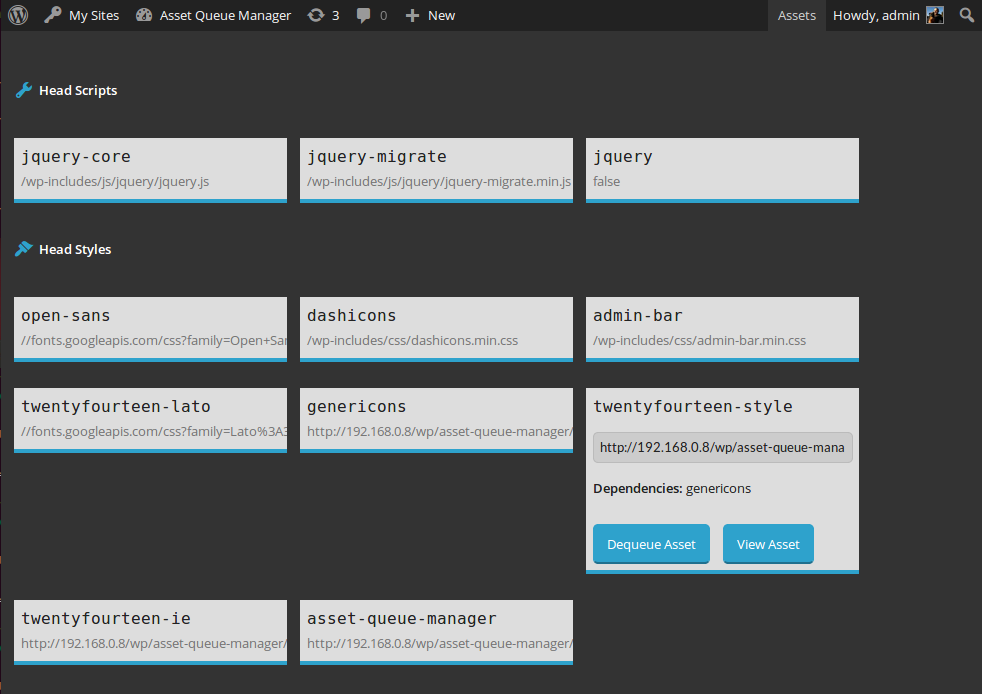Click the jquery-migrate.min.js path text
982x694 pixels.
(x=439, y=182)
